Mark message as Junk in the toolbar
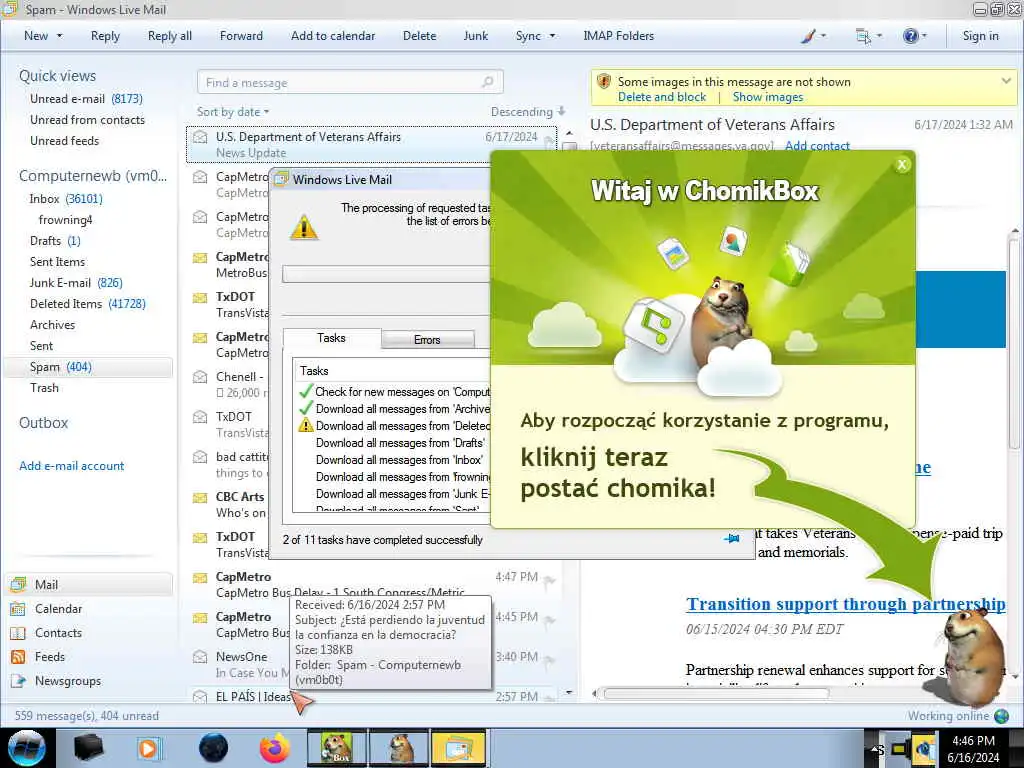 [x=475, y=36]
